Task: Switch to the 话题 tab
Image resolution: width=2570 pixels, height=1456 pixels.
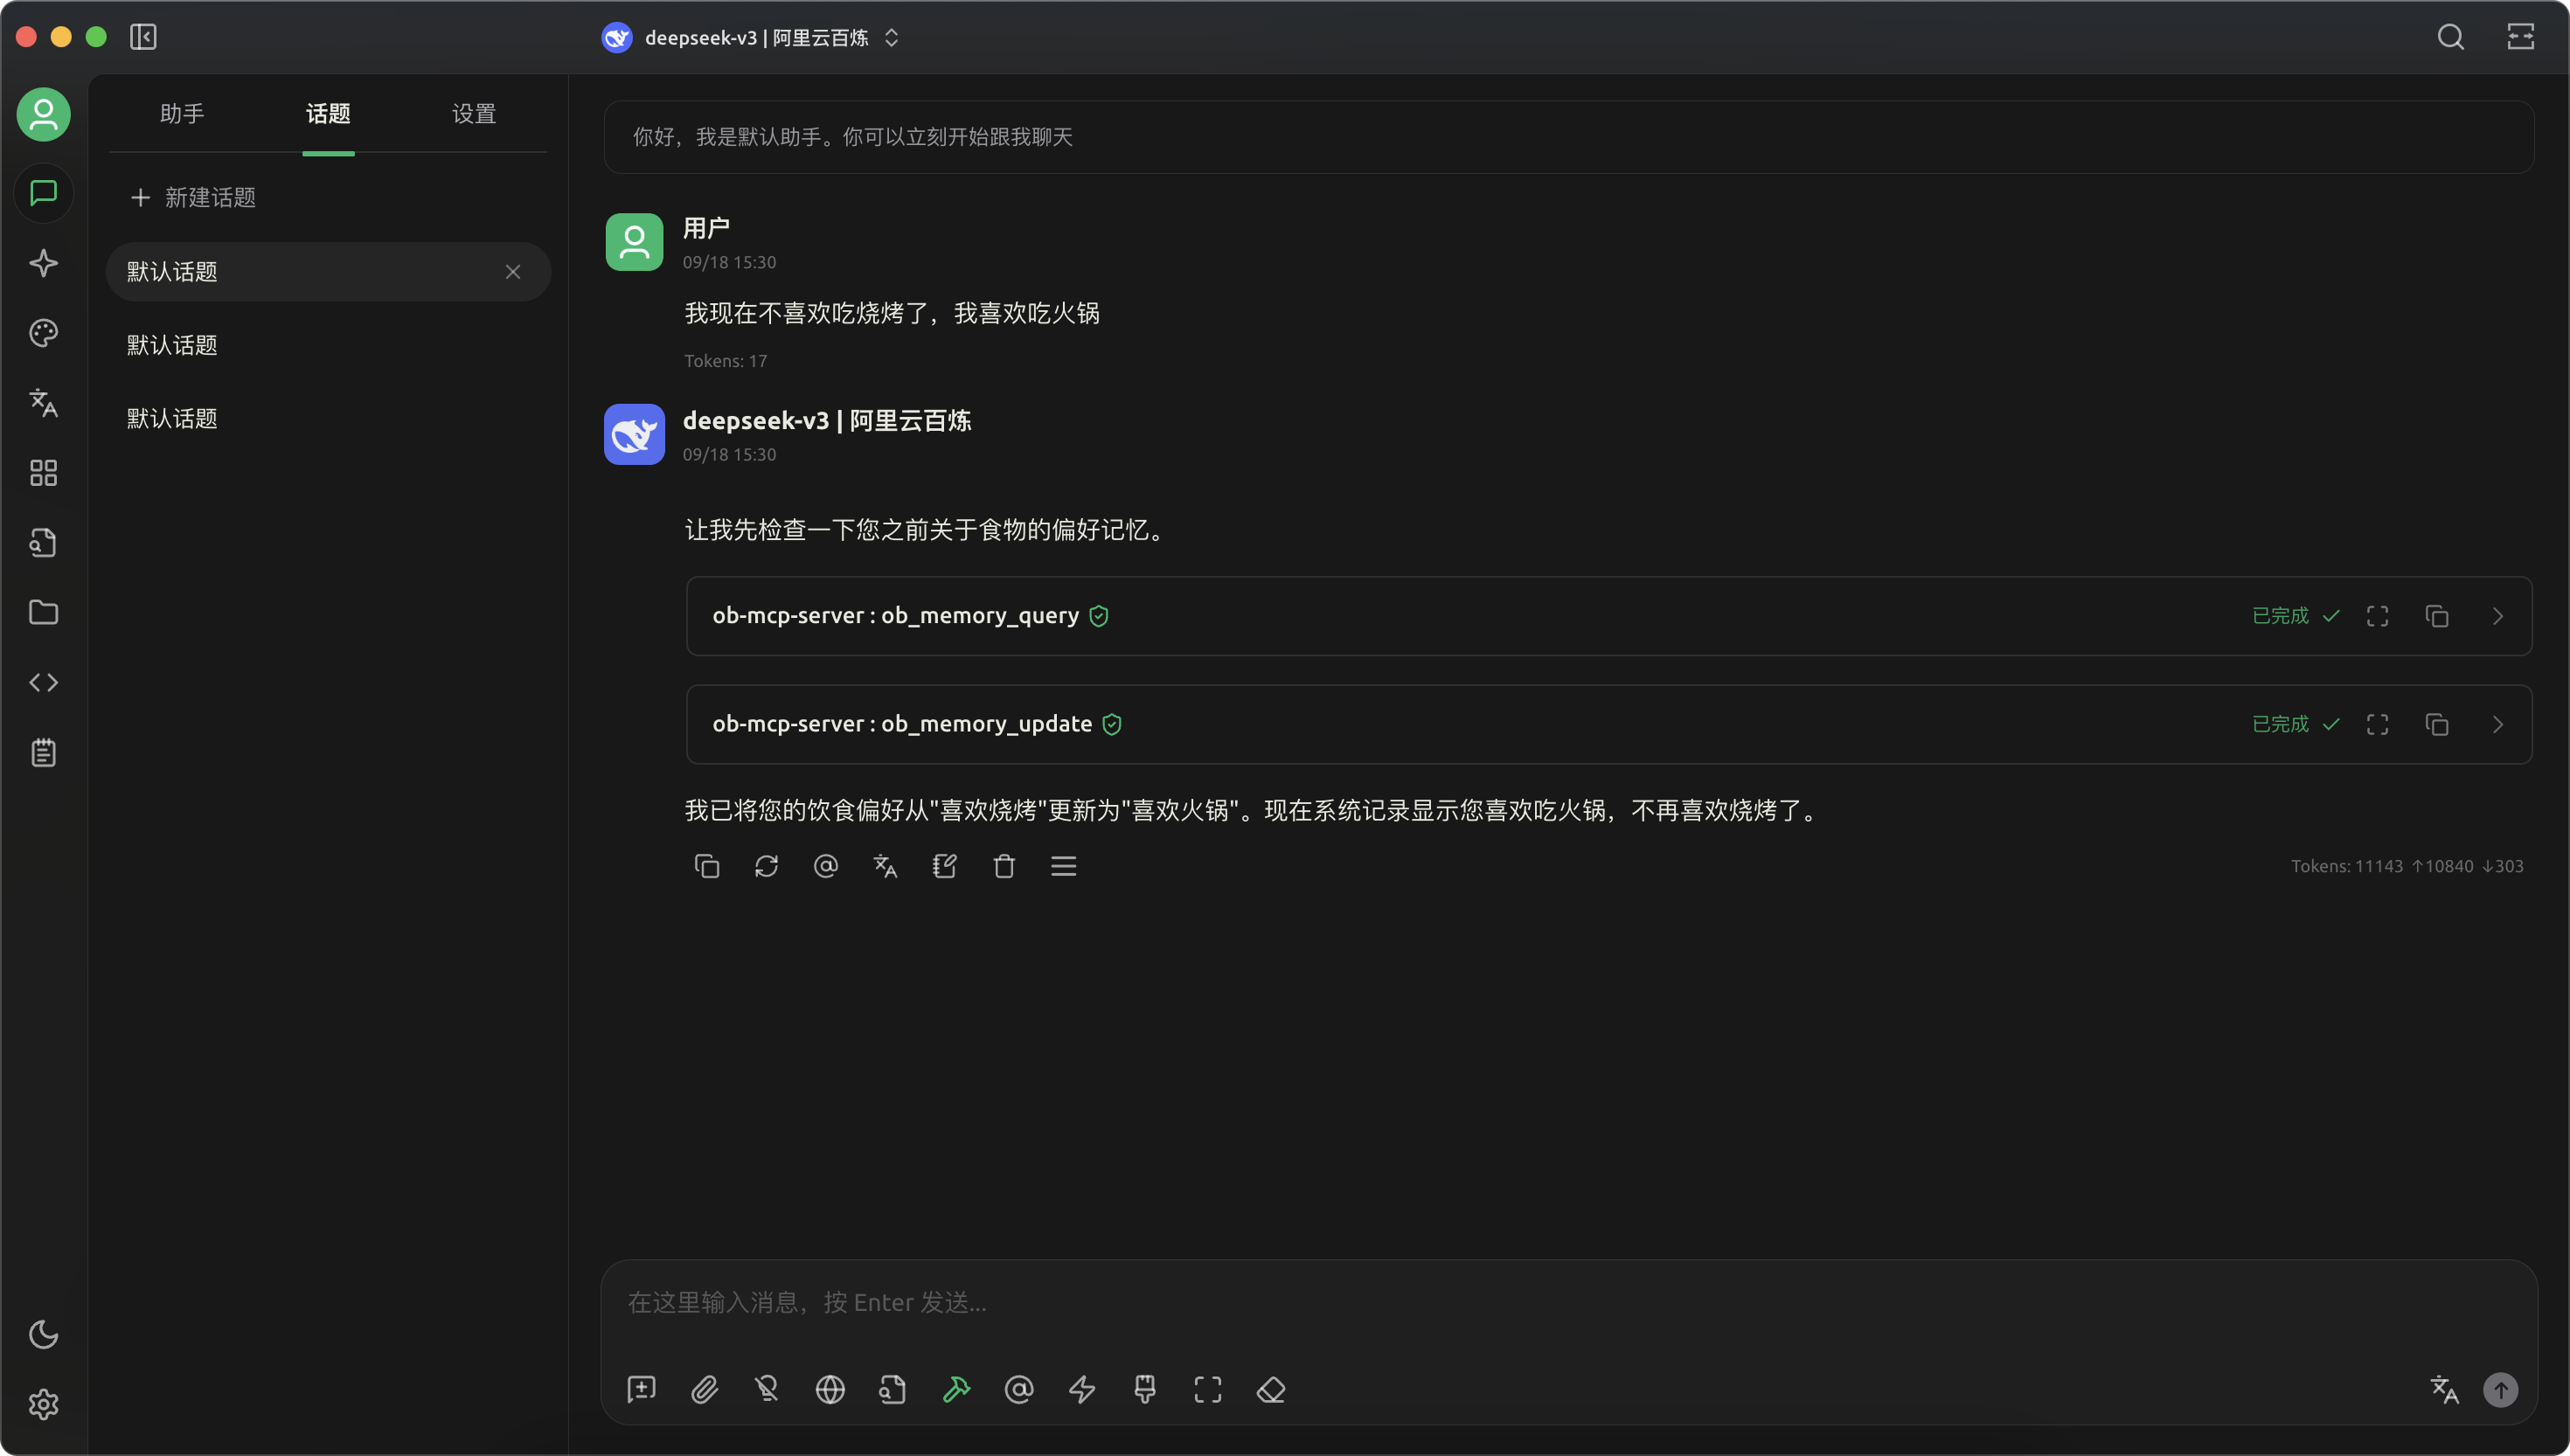Action: (328, 114)
